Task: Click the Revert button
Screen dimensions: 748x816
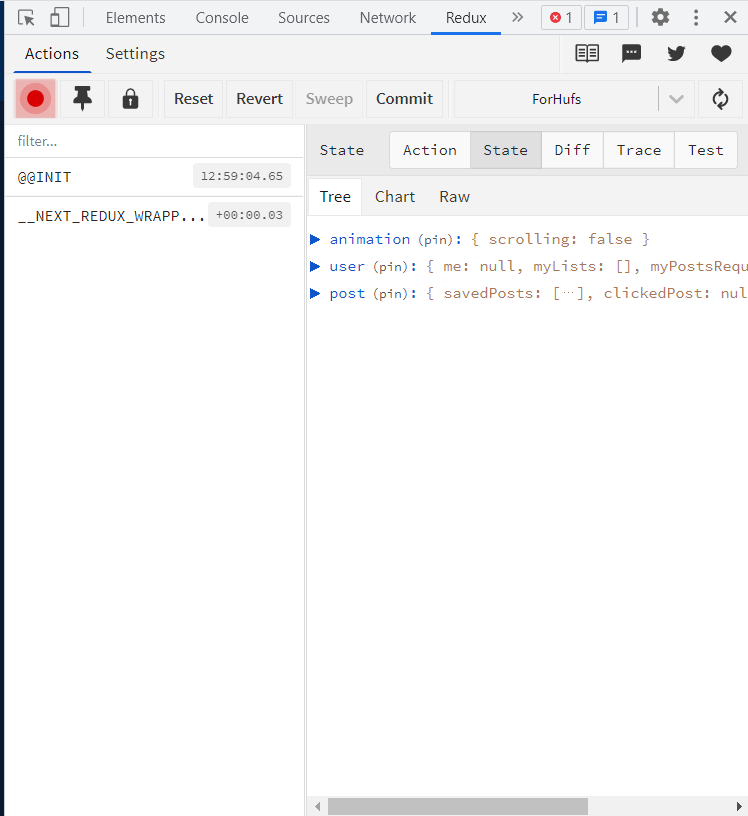Action: (259, 99)
